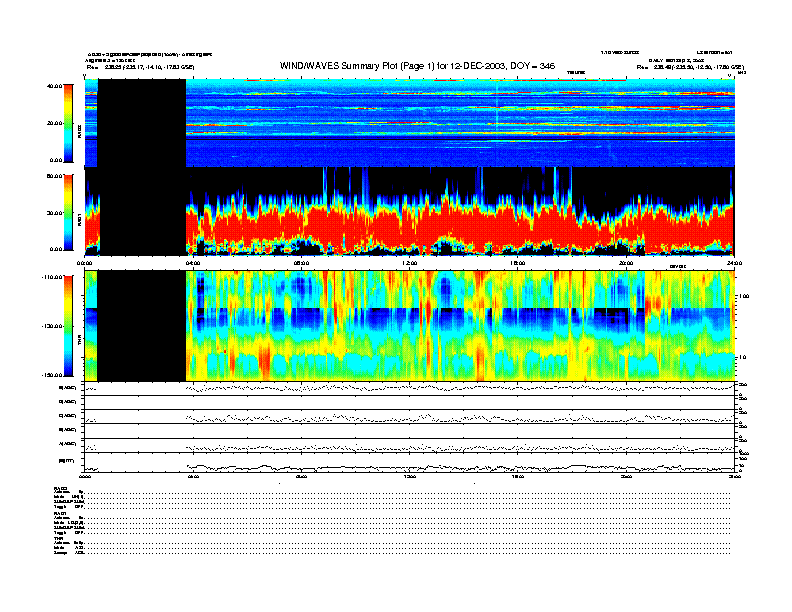Click the RAD1 color scale bar

coord(68,212)
